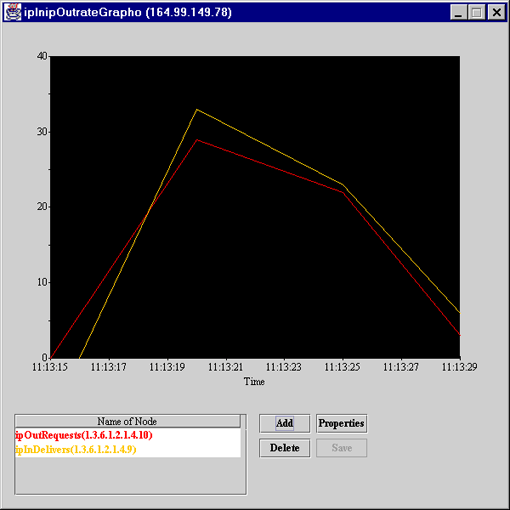The image size is (510, 510).
Task: Click the red line's peak point
Action: [197, 140]
